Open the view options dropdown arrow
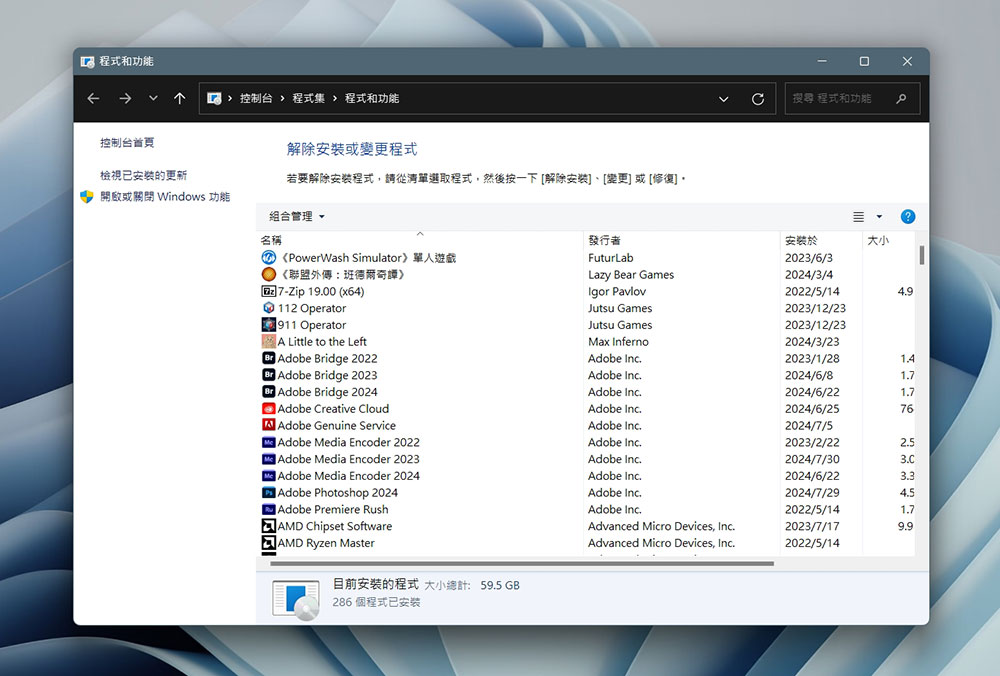The image size is (1000, 676). (879, 217)
